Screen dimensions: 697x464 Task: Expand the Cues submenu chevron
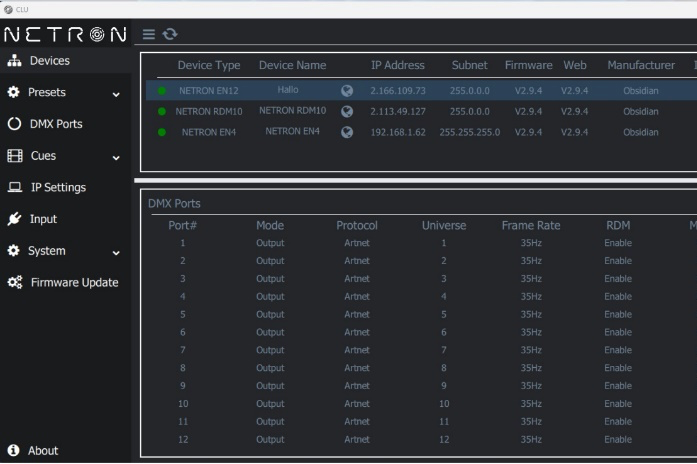[x=116, y=158]
